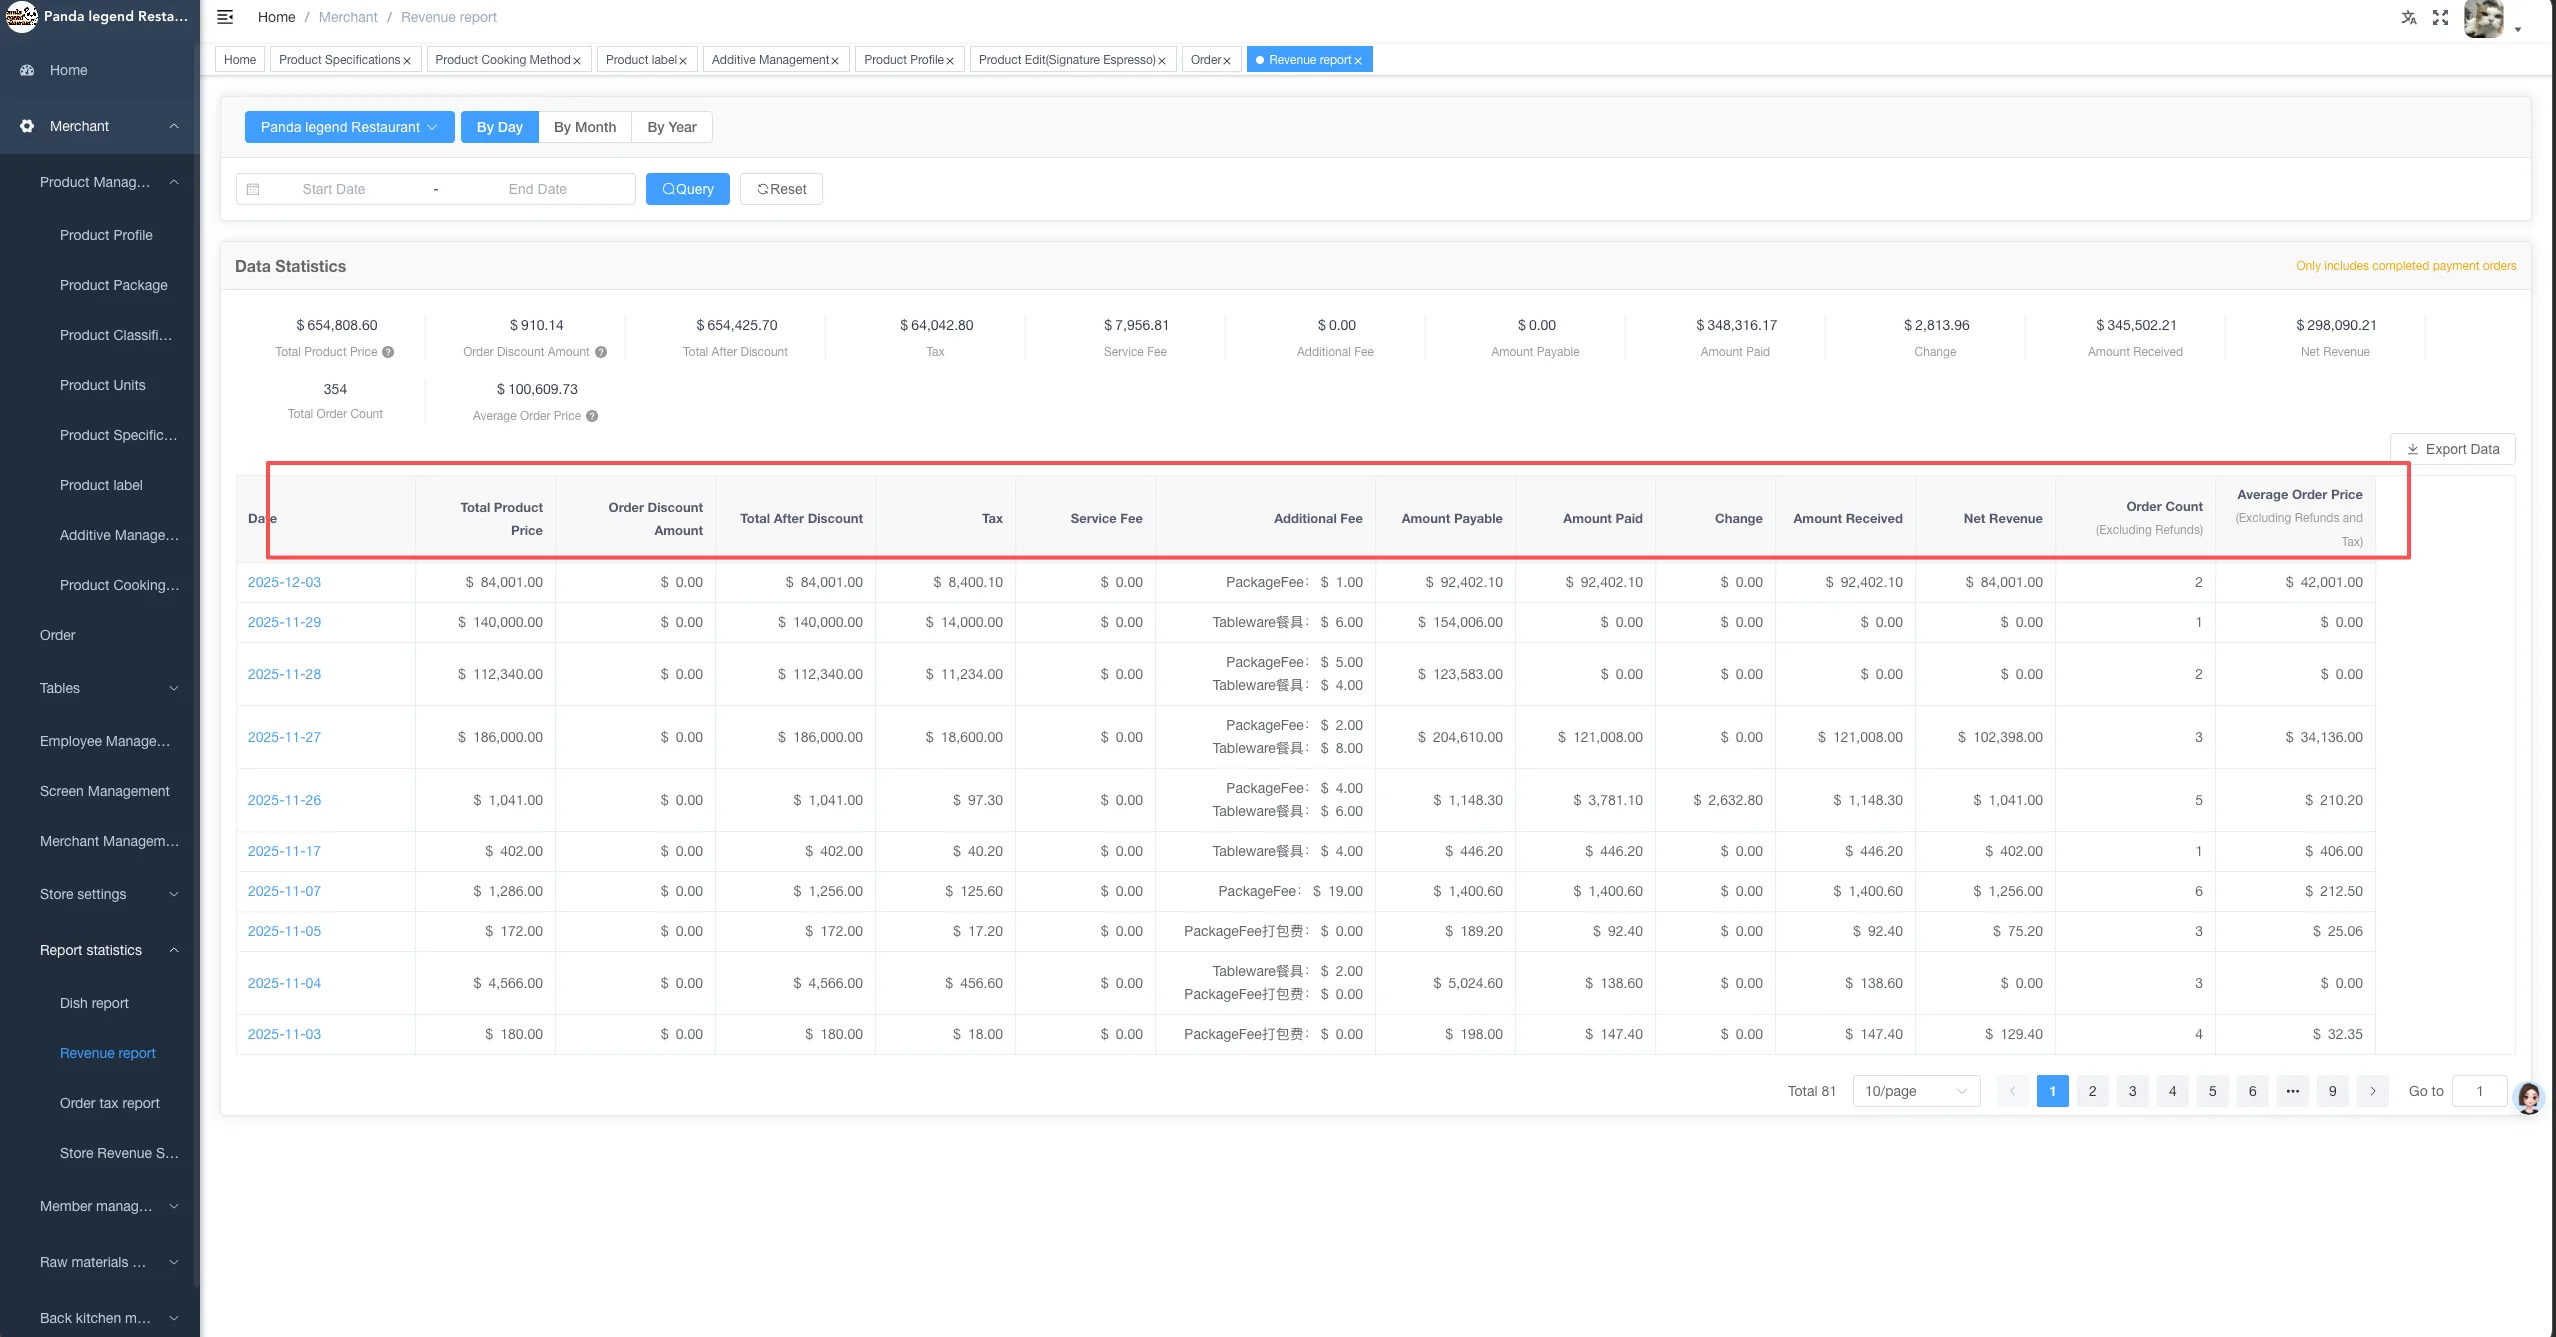Open the Order tab

[1205, 60]
